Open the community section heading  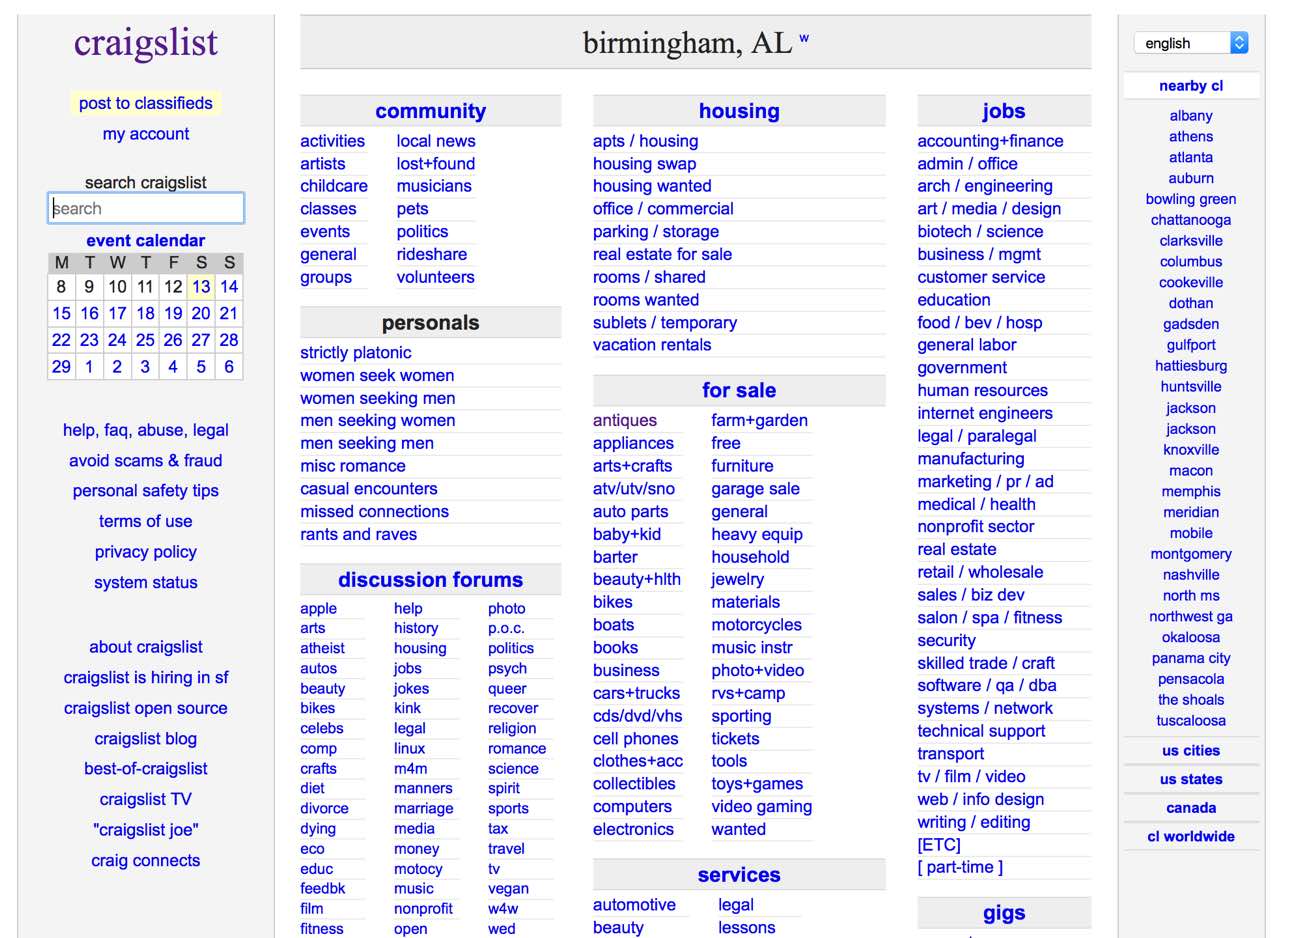[431, 111]
